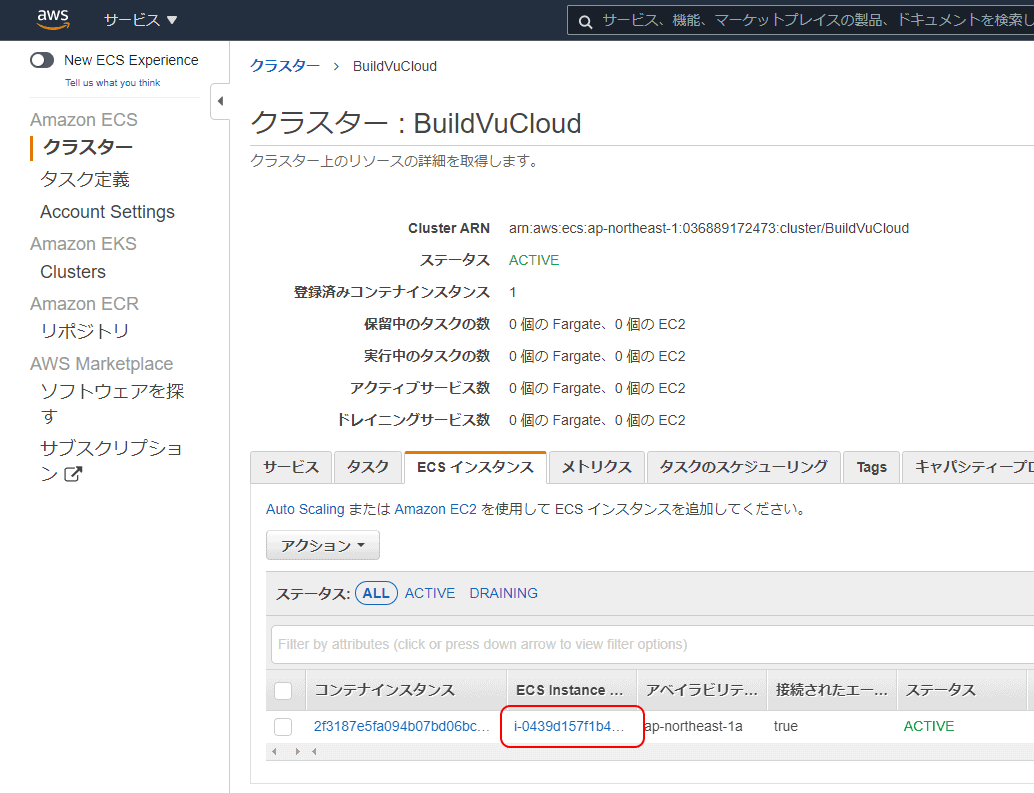This screenshot has width=1034, height=793.
Task: Open リポジトリ under Amazon ECR
Action: pyautogui.click(x=84, y=331)
